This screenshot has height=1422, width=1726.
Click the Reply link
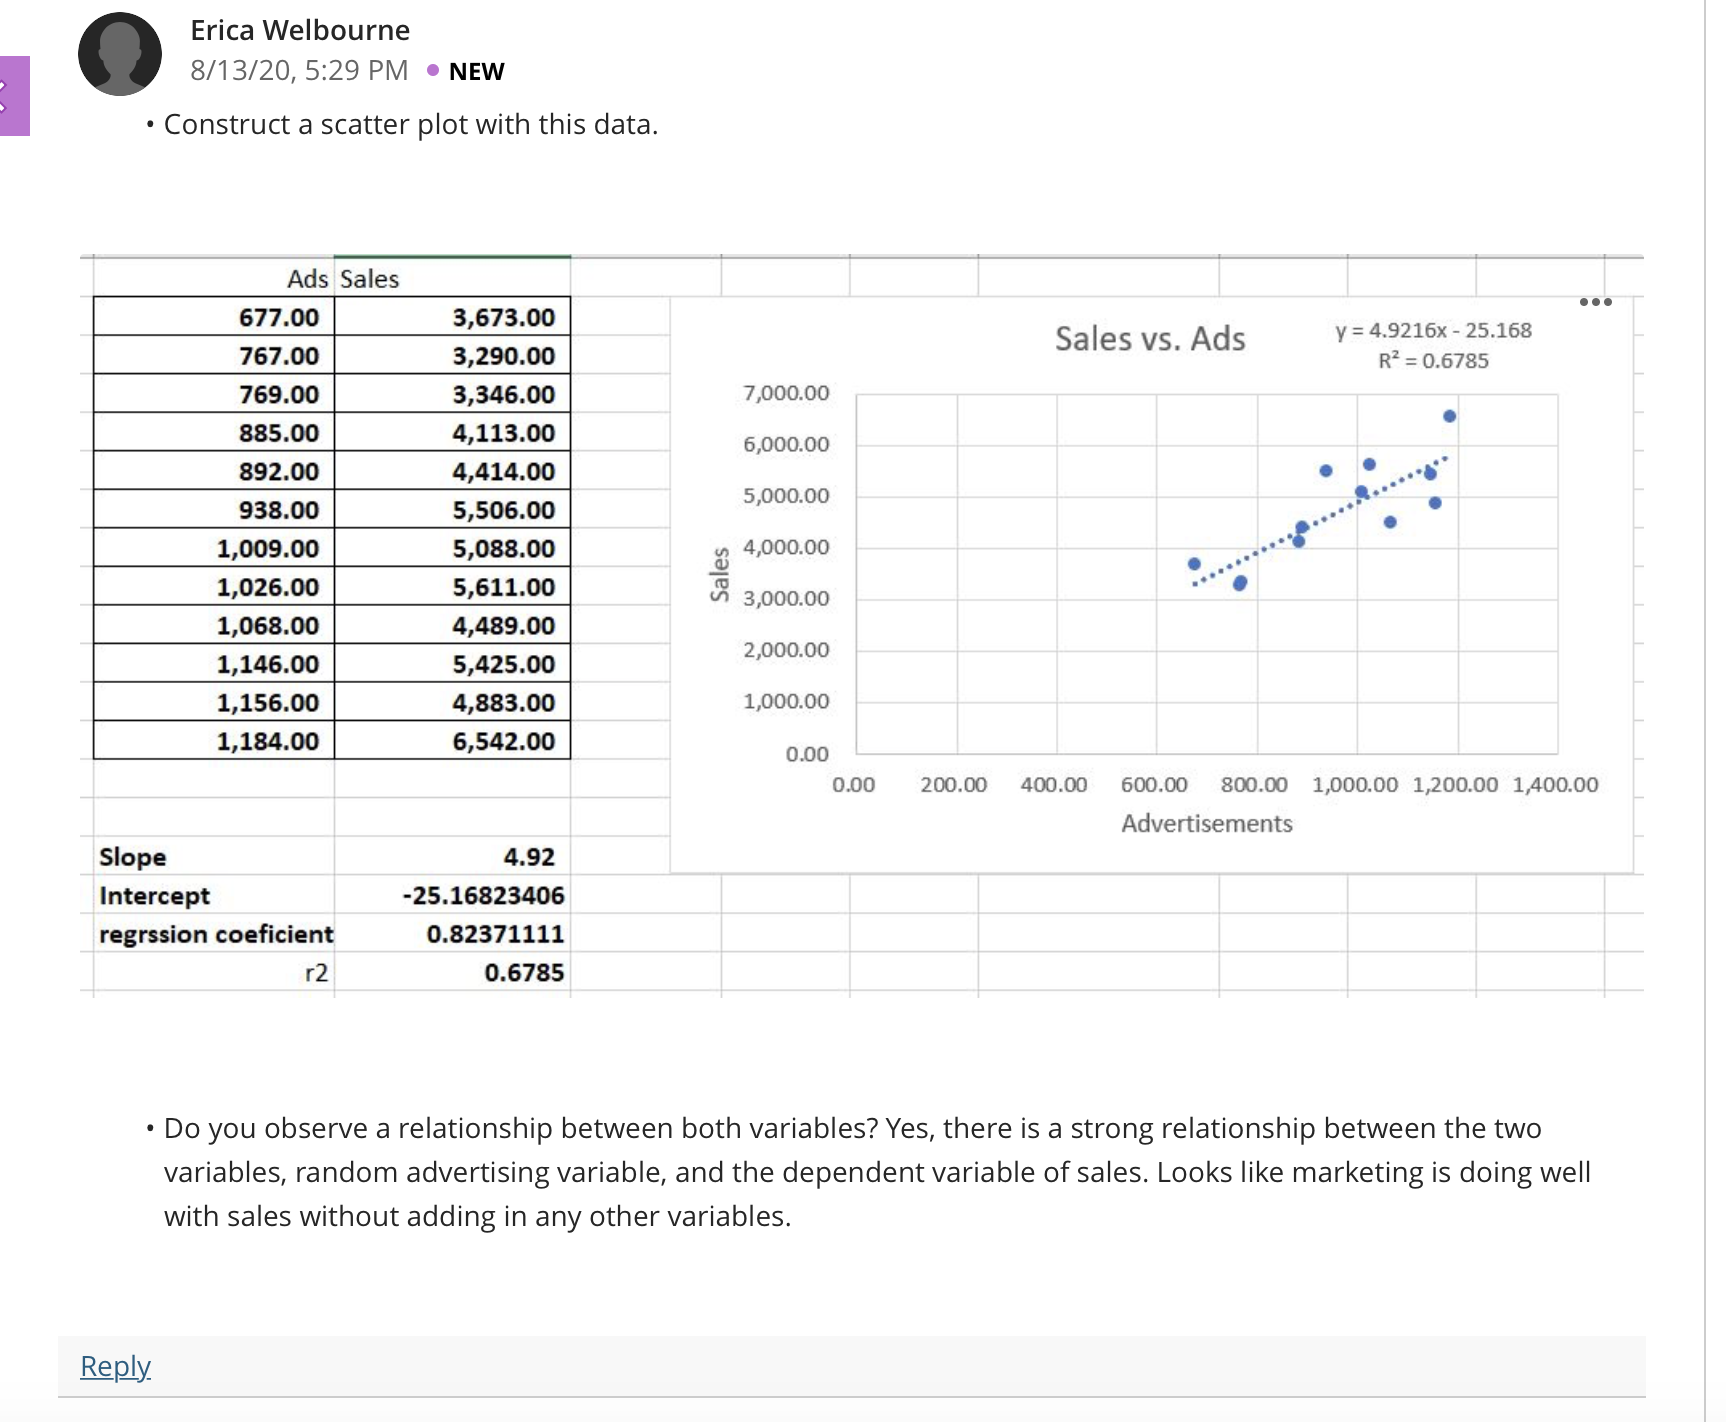pyautogui.click(x=115, y=1366)
